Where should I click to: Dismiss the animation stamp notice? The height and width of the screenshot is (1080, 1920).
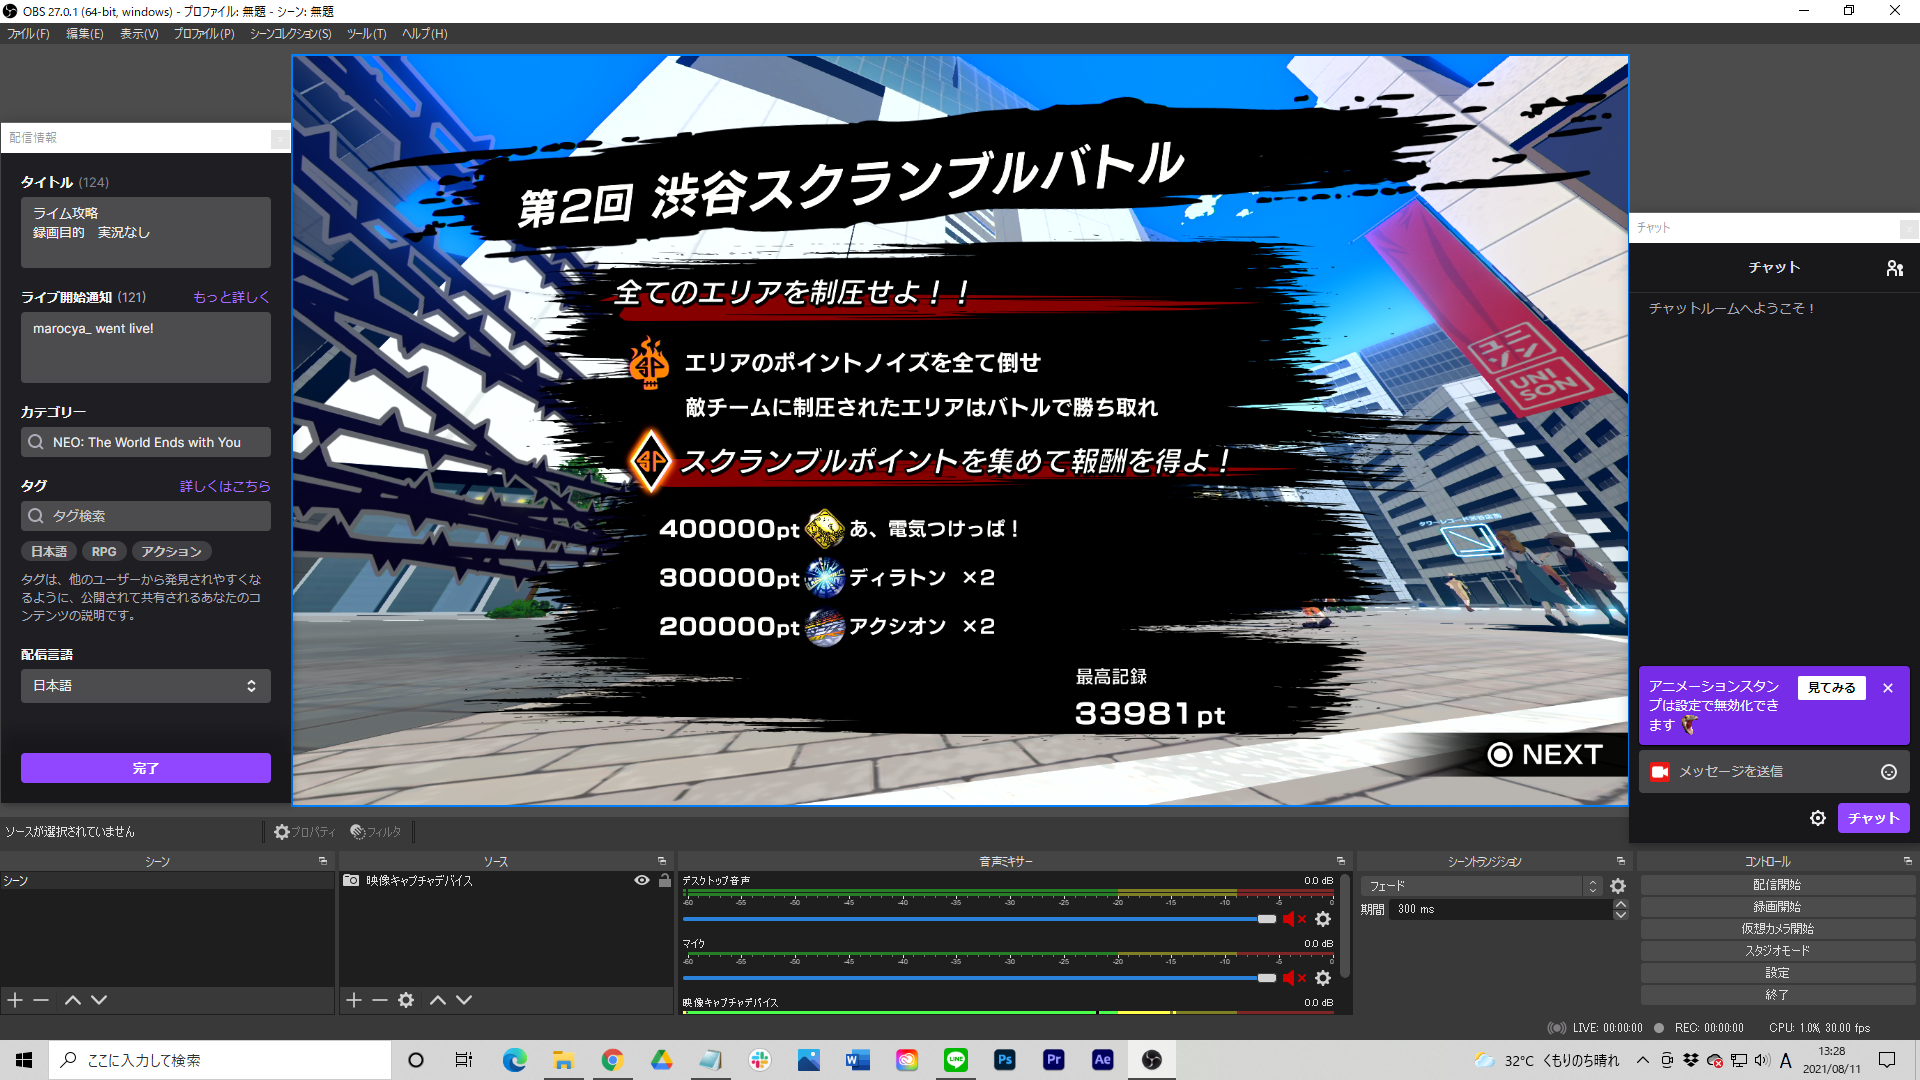(x=1888, y=688)
